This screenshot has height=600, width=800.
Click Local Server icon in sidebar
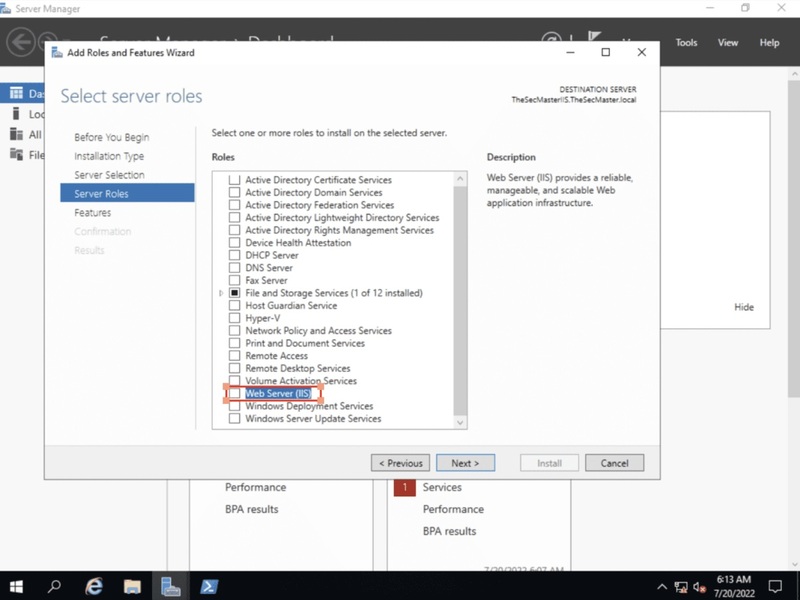pos(16,114)
